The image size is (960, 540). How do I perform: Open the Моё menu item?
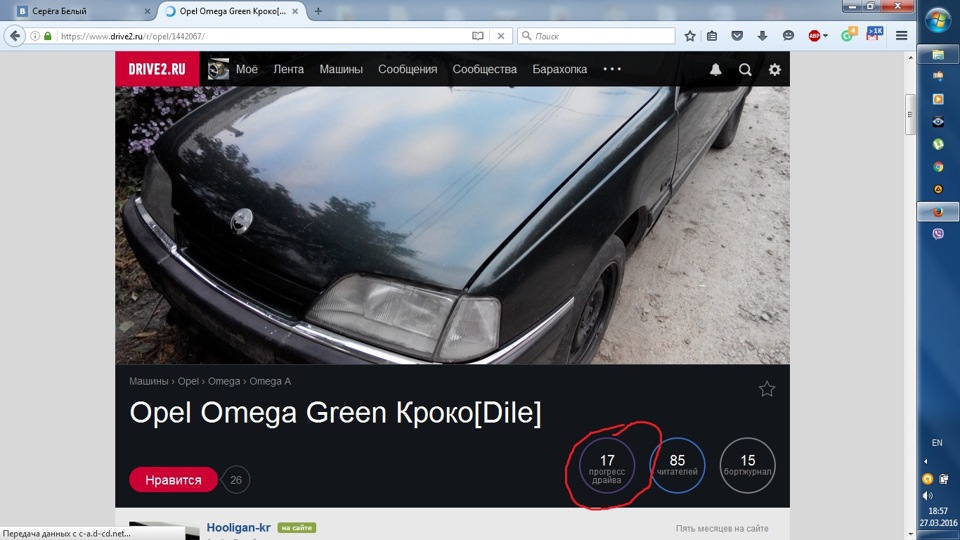pos(247,69)
